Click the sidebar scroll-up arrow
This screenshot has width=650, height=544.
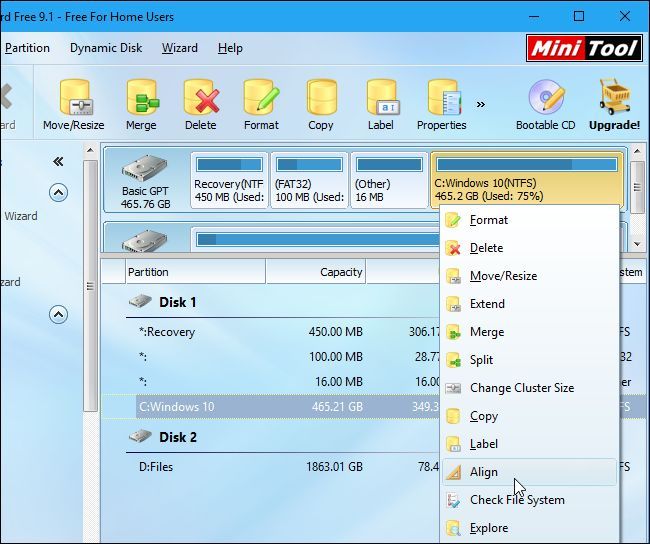[x=90, y=151]
